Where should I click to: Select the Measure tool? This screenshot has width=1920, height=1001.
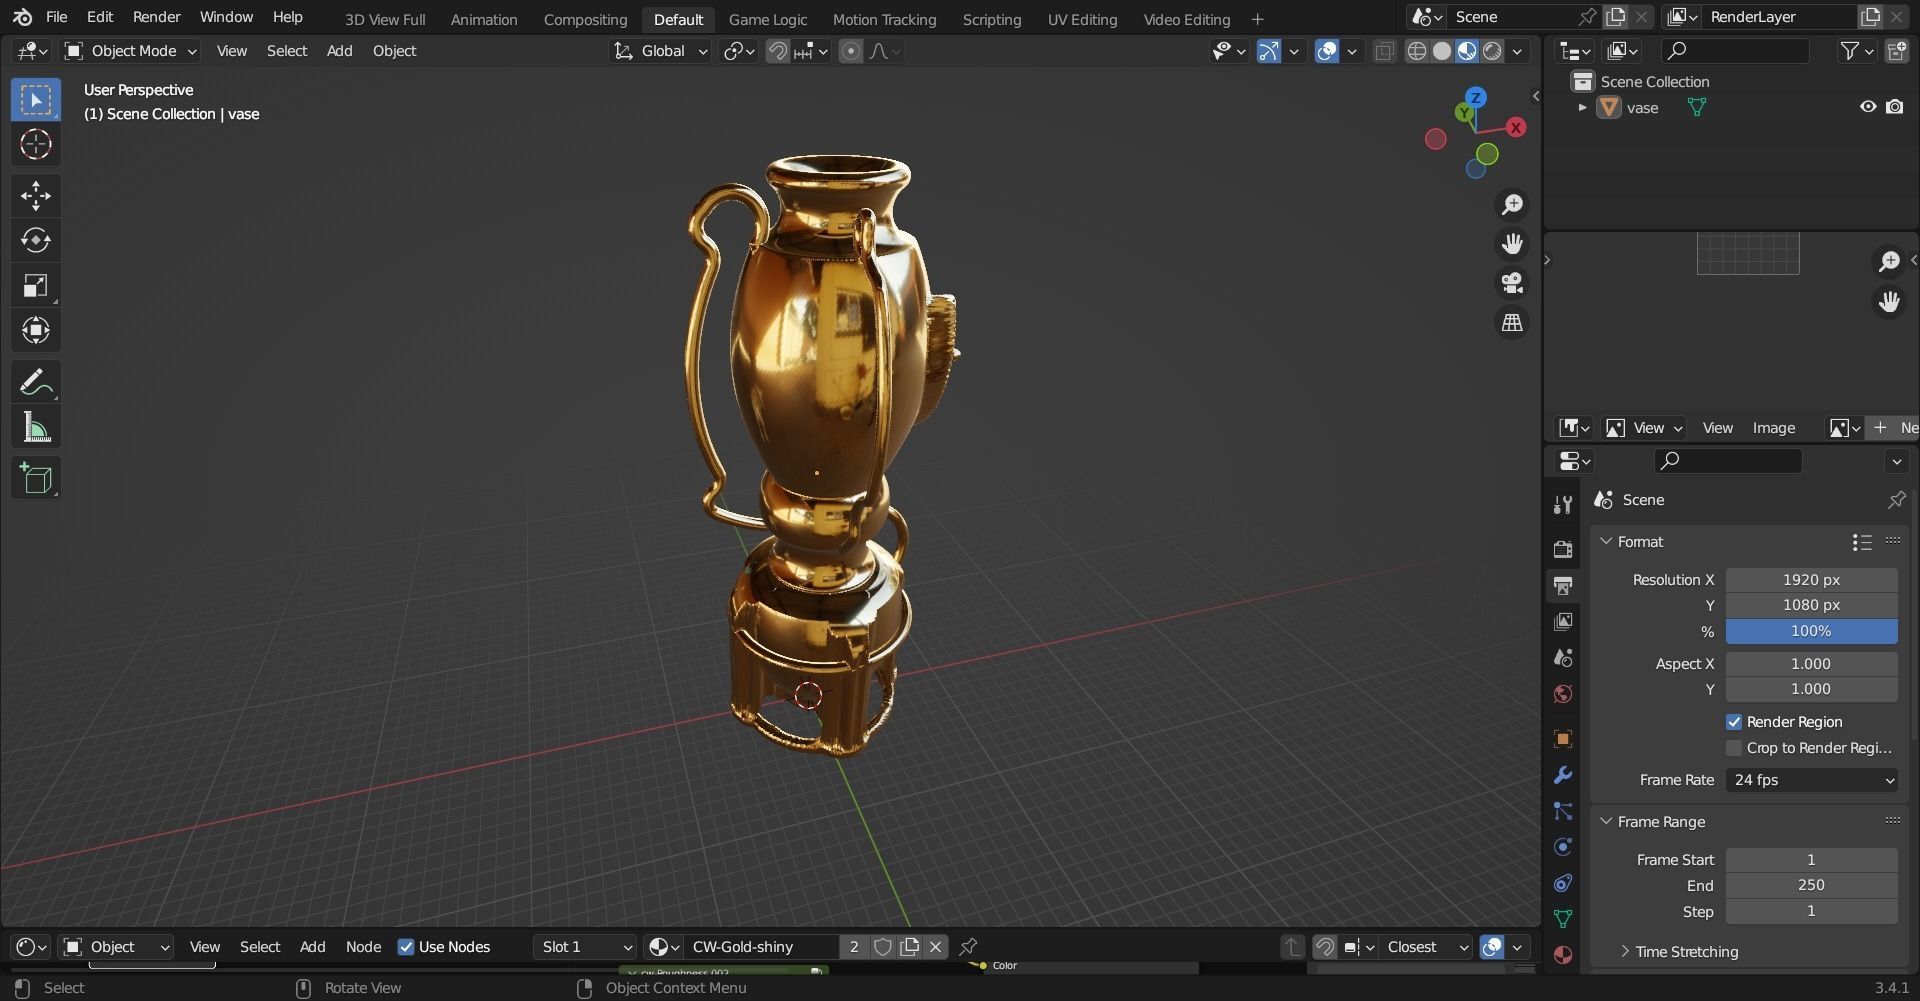tap(36, 428)
